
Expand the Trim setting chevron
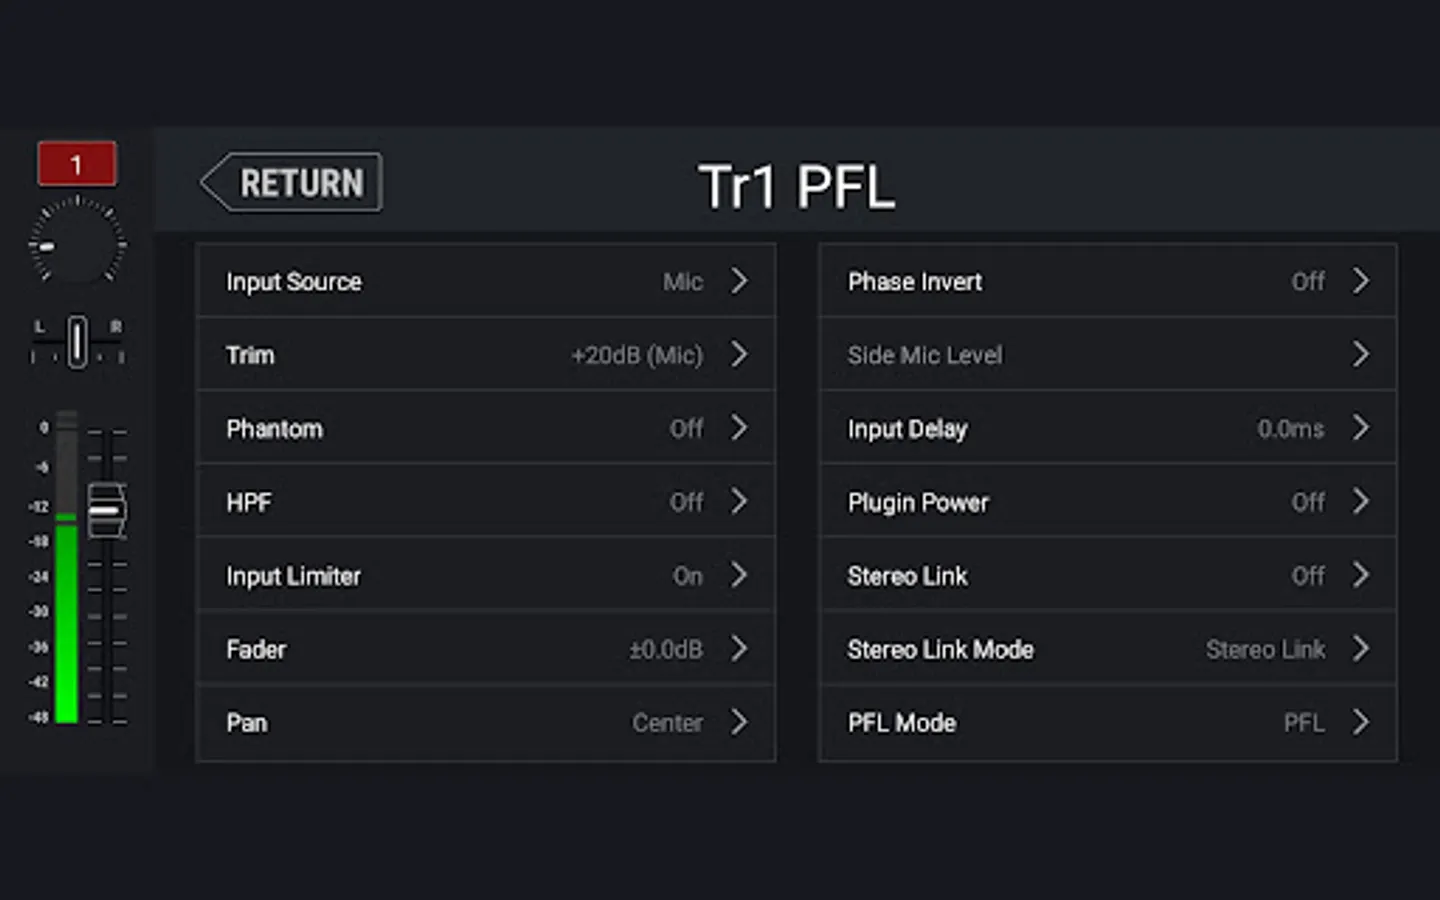tap(739, 355)
